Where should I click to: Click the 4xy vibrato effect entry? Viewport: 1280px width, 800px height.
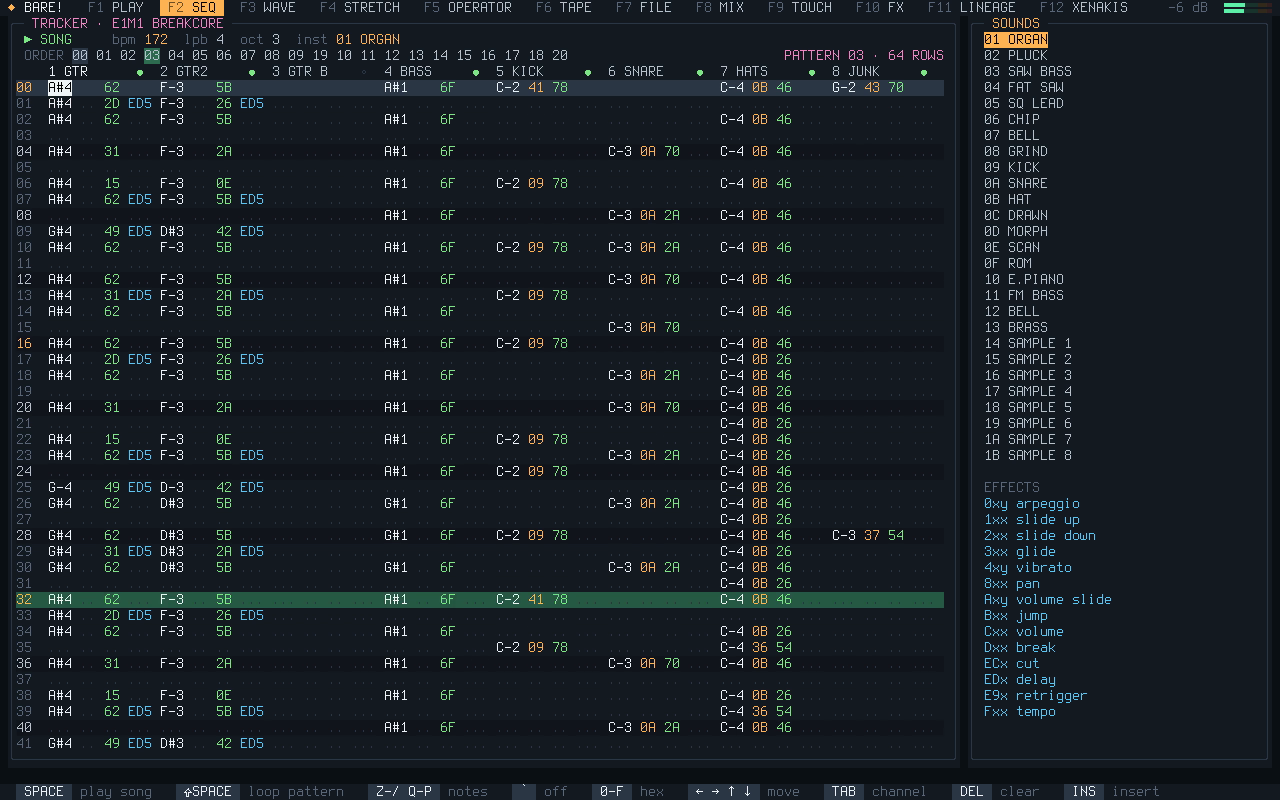point(1028,567)
